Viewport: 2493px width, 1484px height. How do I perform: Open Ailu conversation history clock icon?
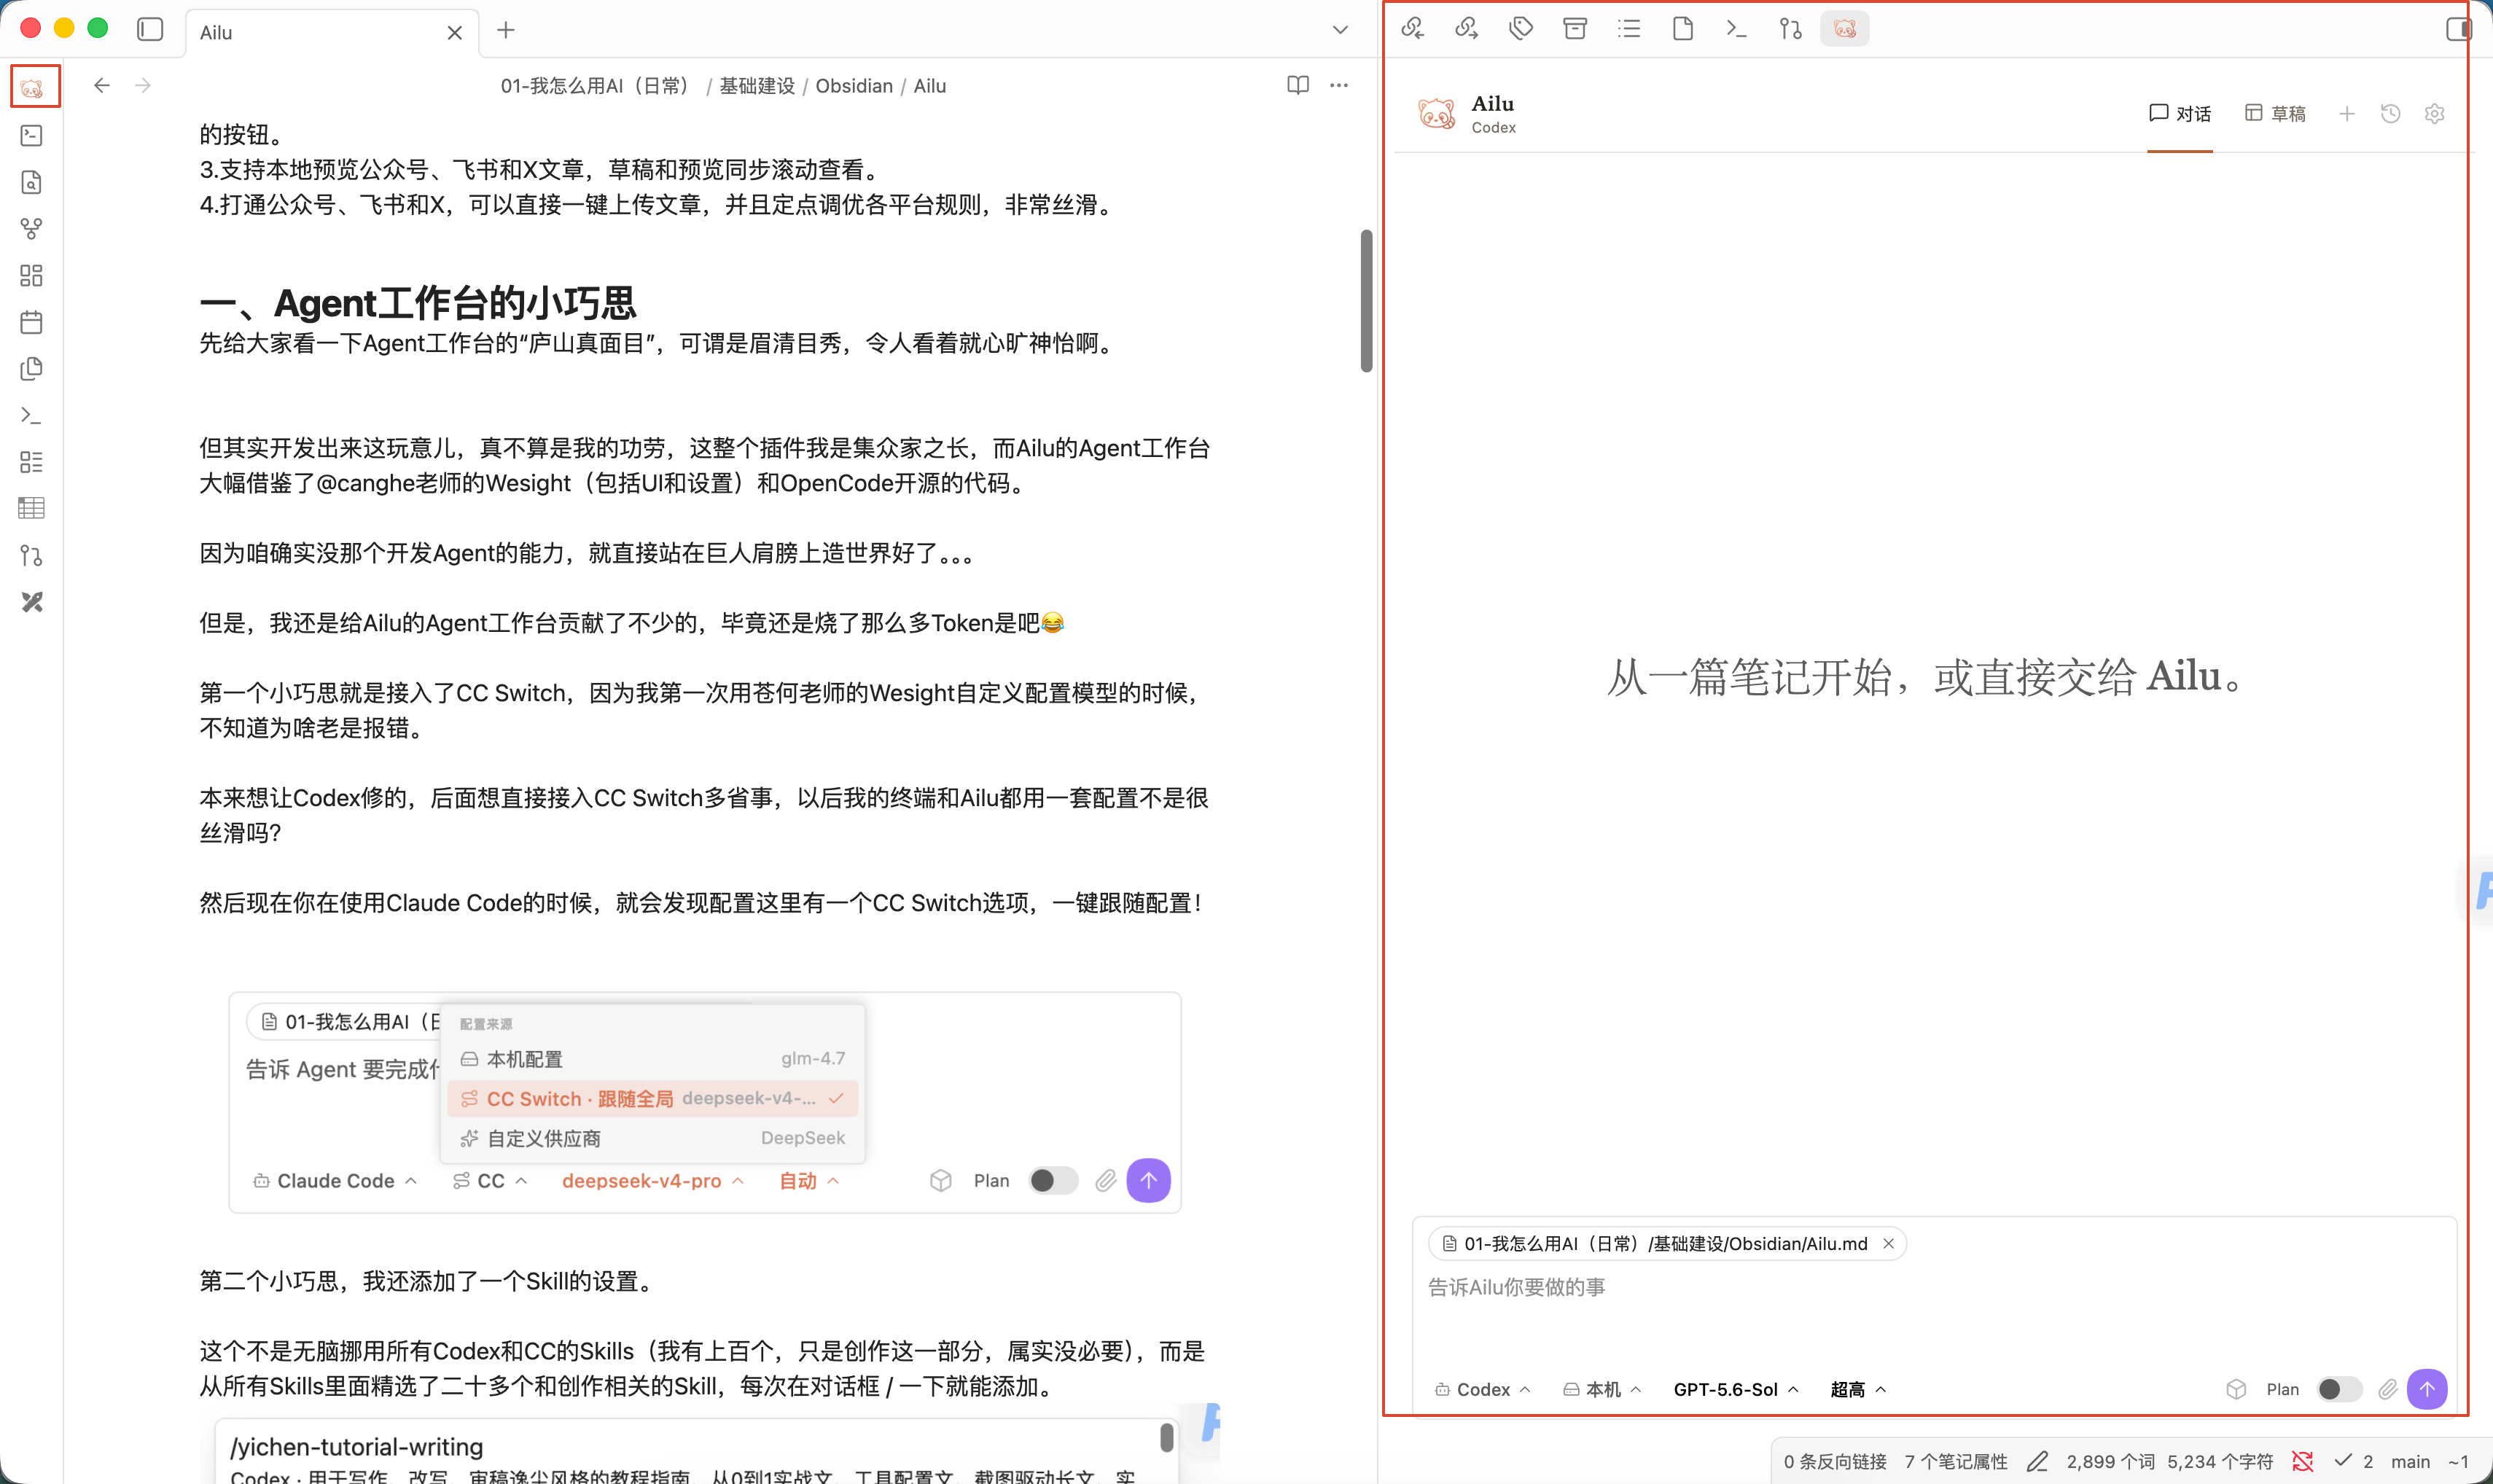[x=2391, y=114]
